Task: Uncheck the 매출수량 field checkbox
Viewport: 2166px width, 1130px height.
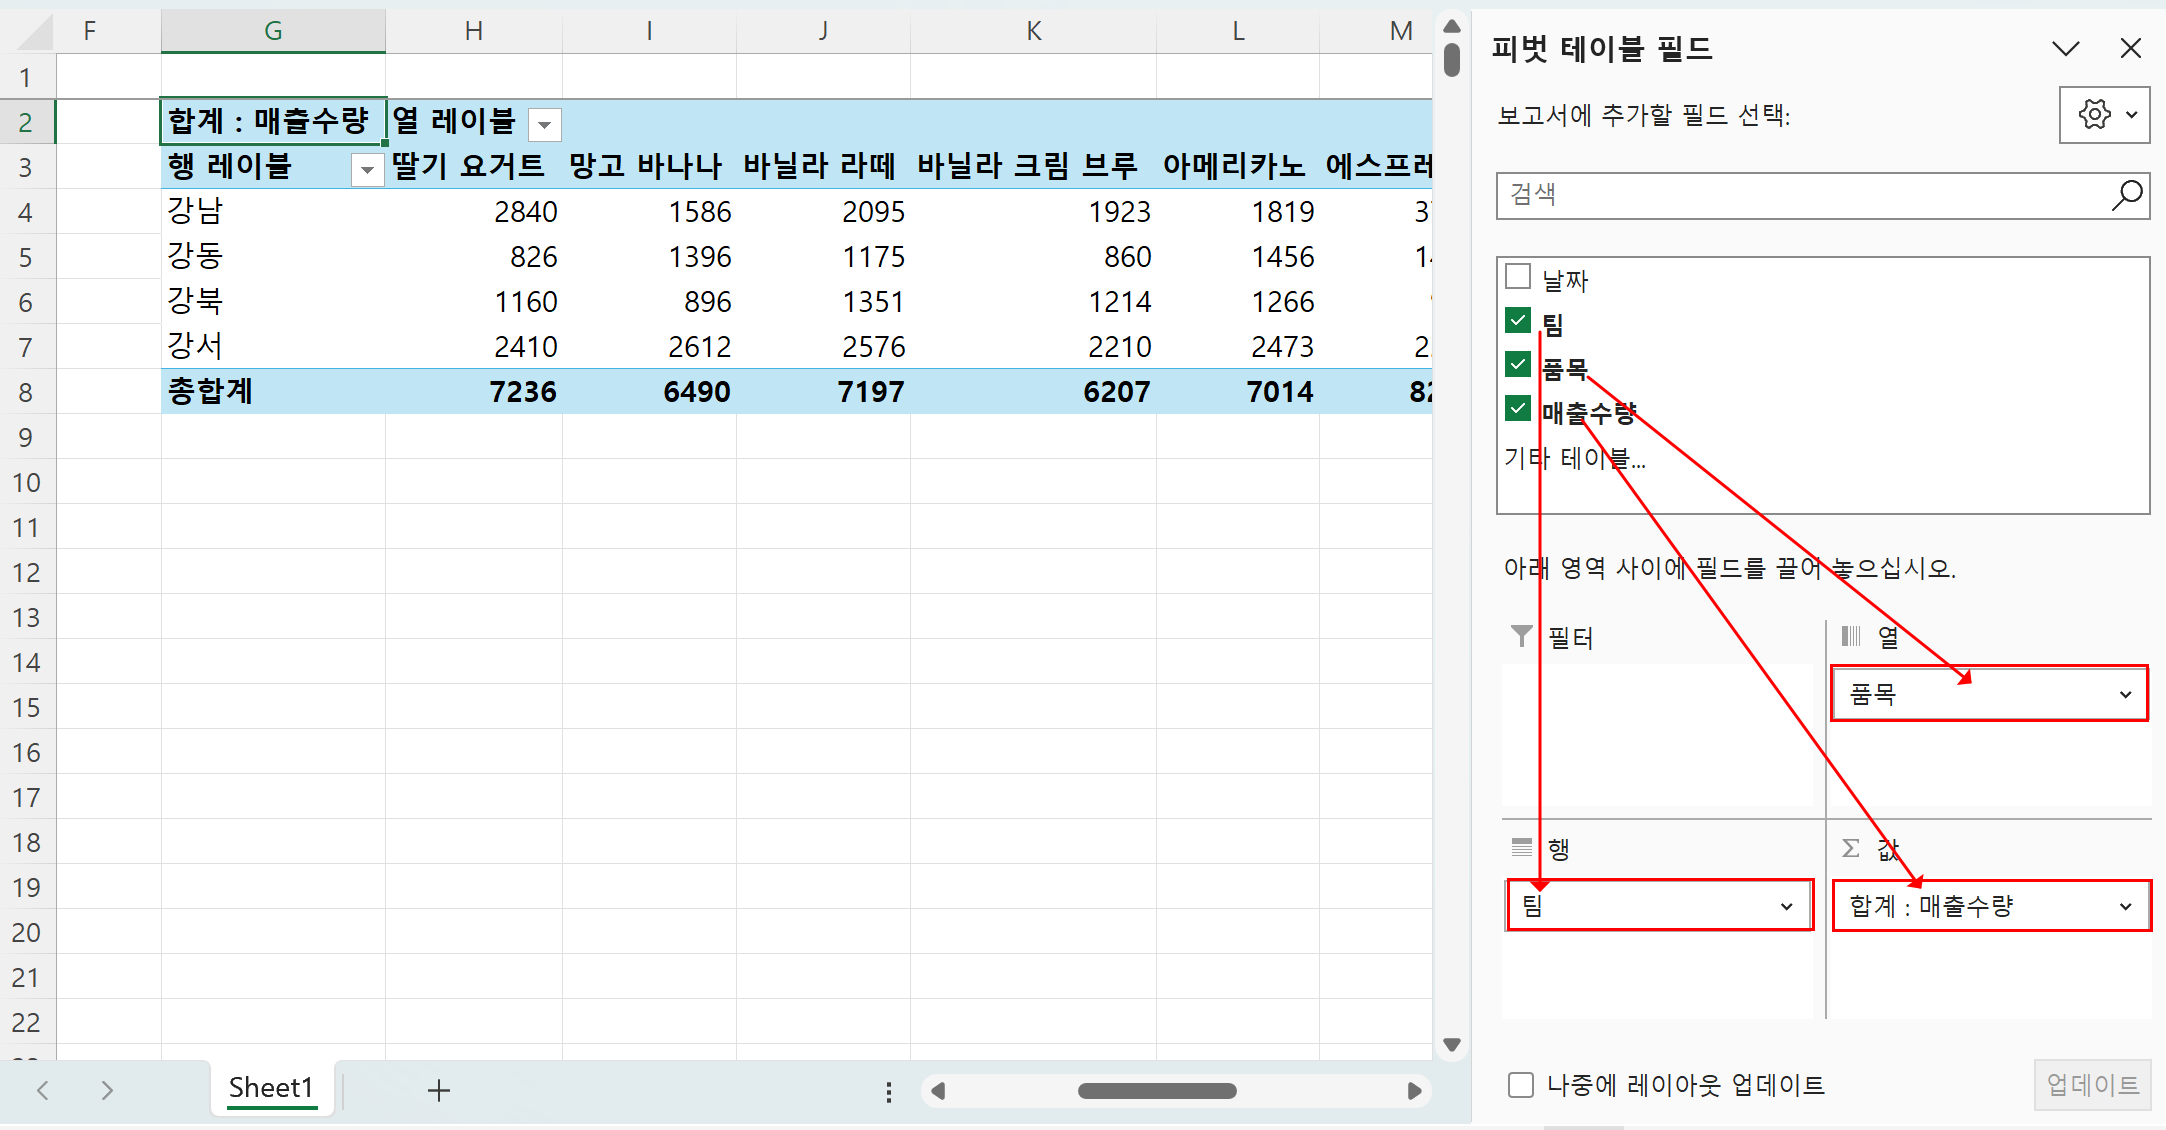Action: [1518, 408]
